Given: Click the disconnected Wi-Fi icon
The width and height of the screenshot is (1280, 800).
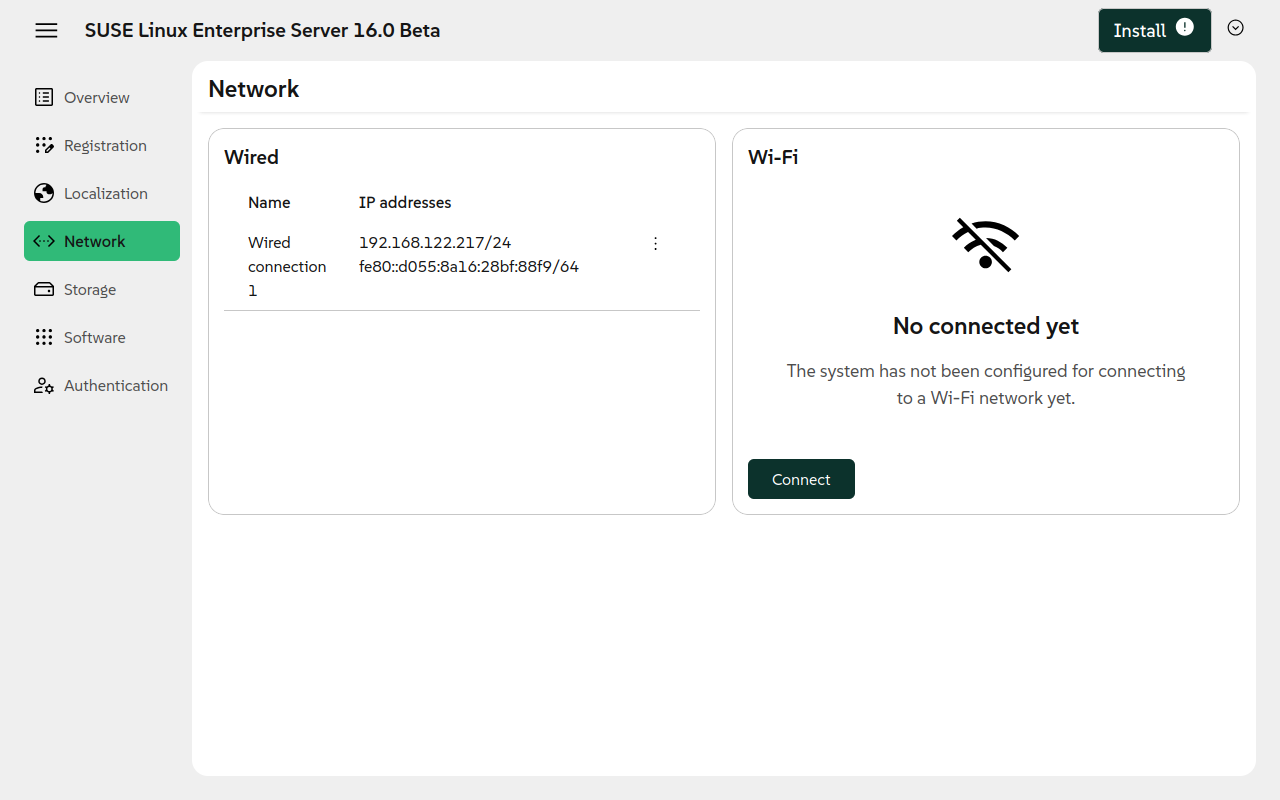Looking at the screenshot, I should point(986,243).
